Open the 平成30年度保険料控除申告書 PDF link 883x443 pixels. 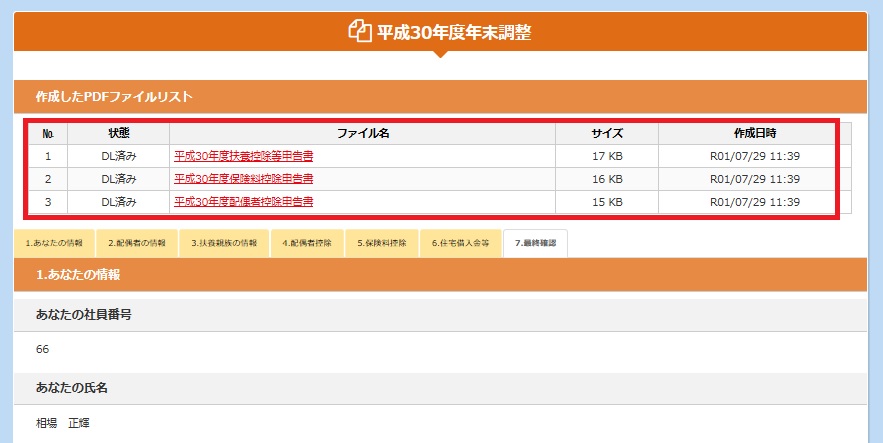coord(244,179)
